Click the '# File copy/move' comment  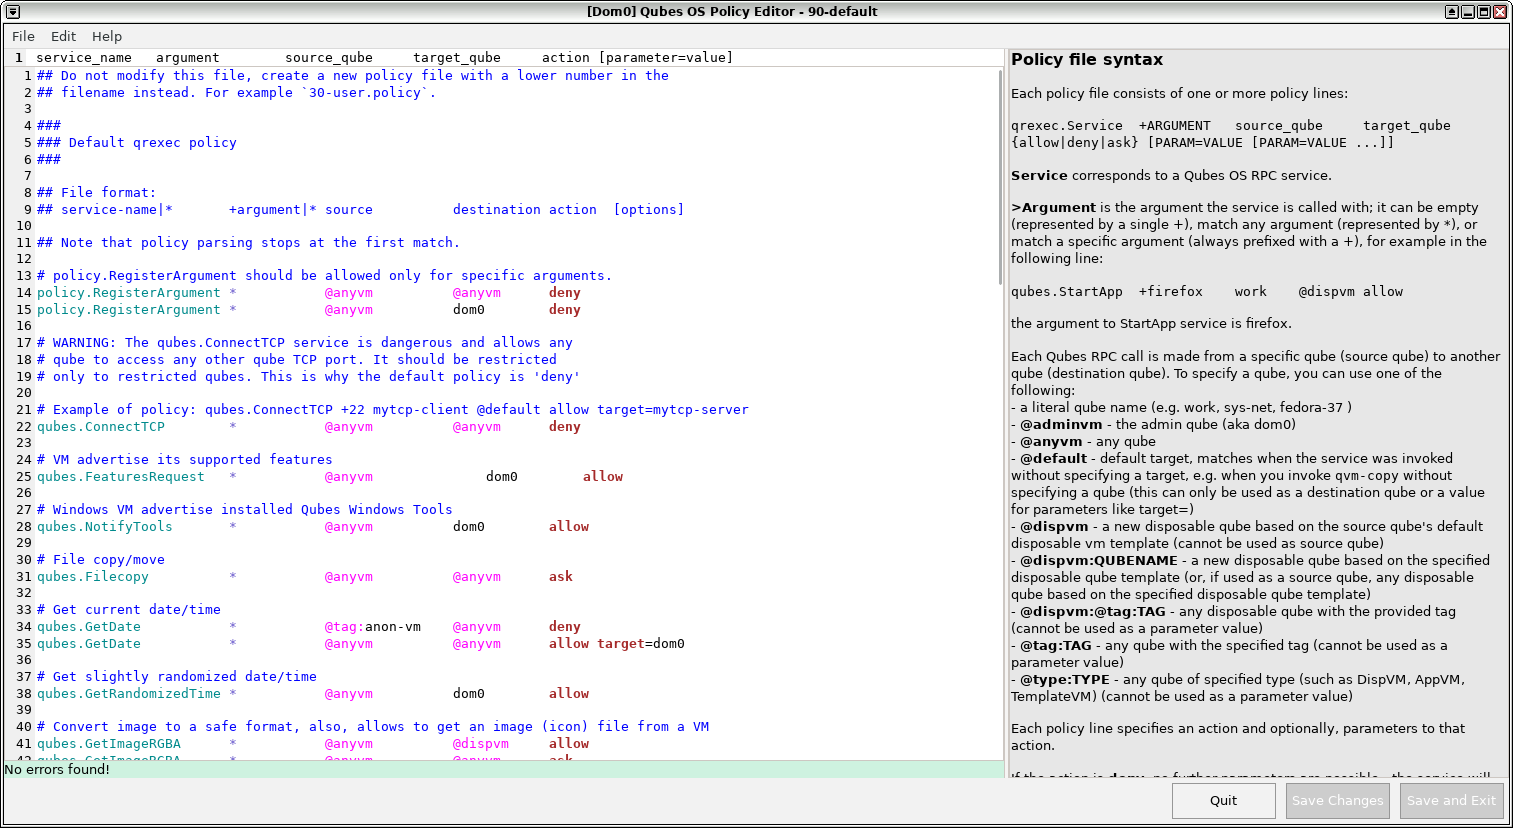pyautogui.click(x=101, y=559)
